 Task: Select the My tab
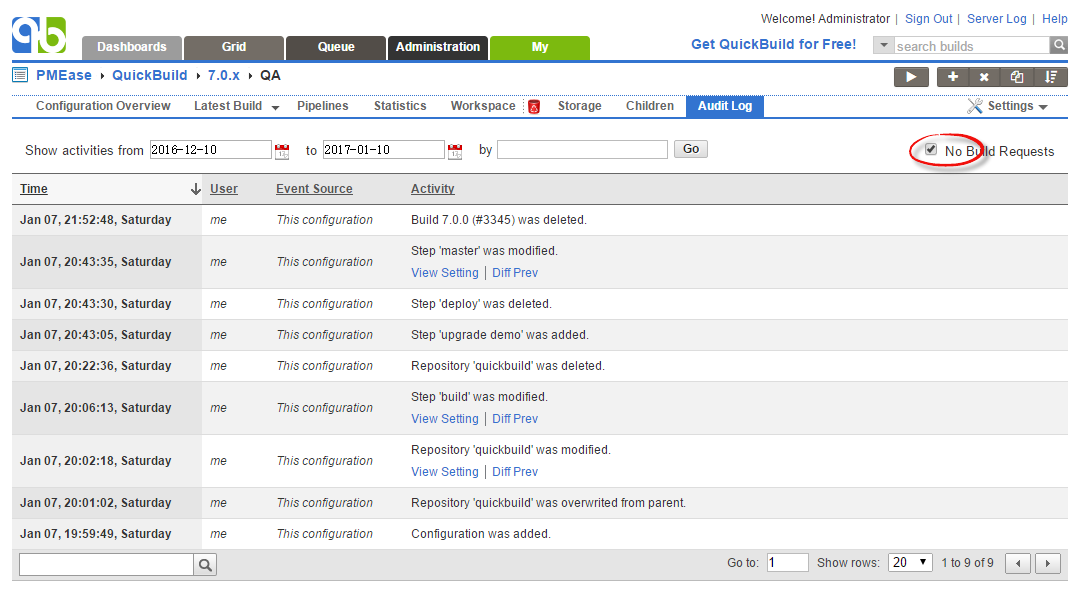point(540,48)
